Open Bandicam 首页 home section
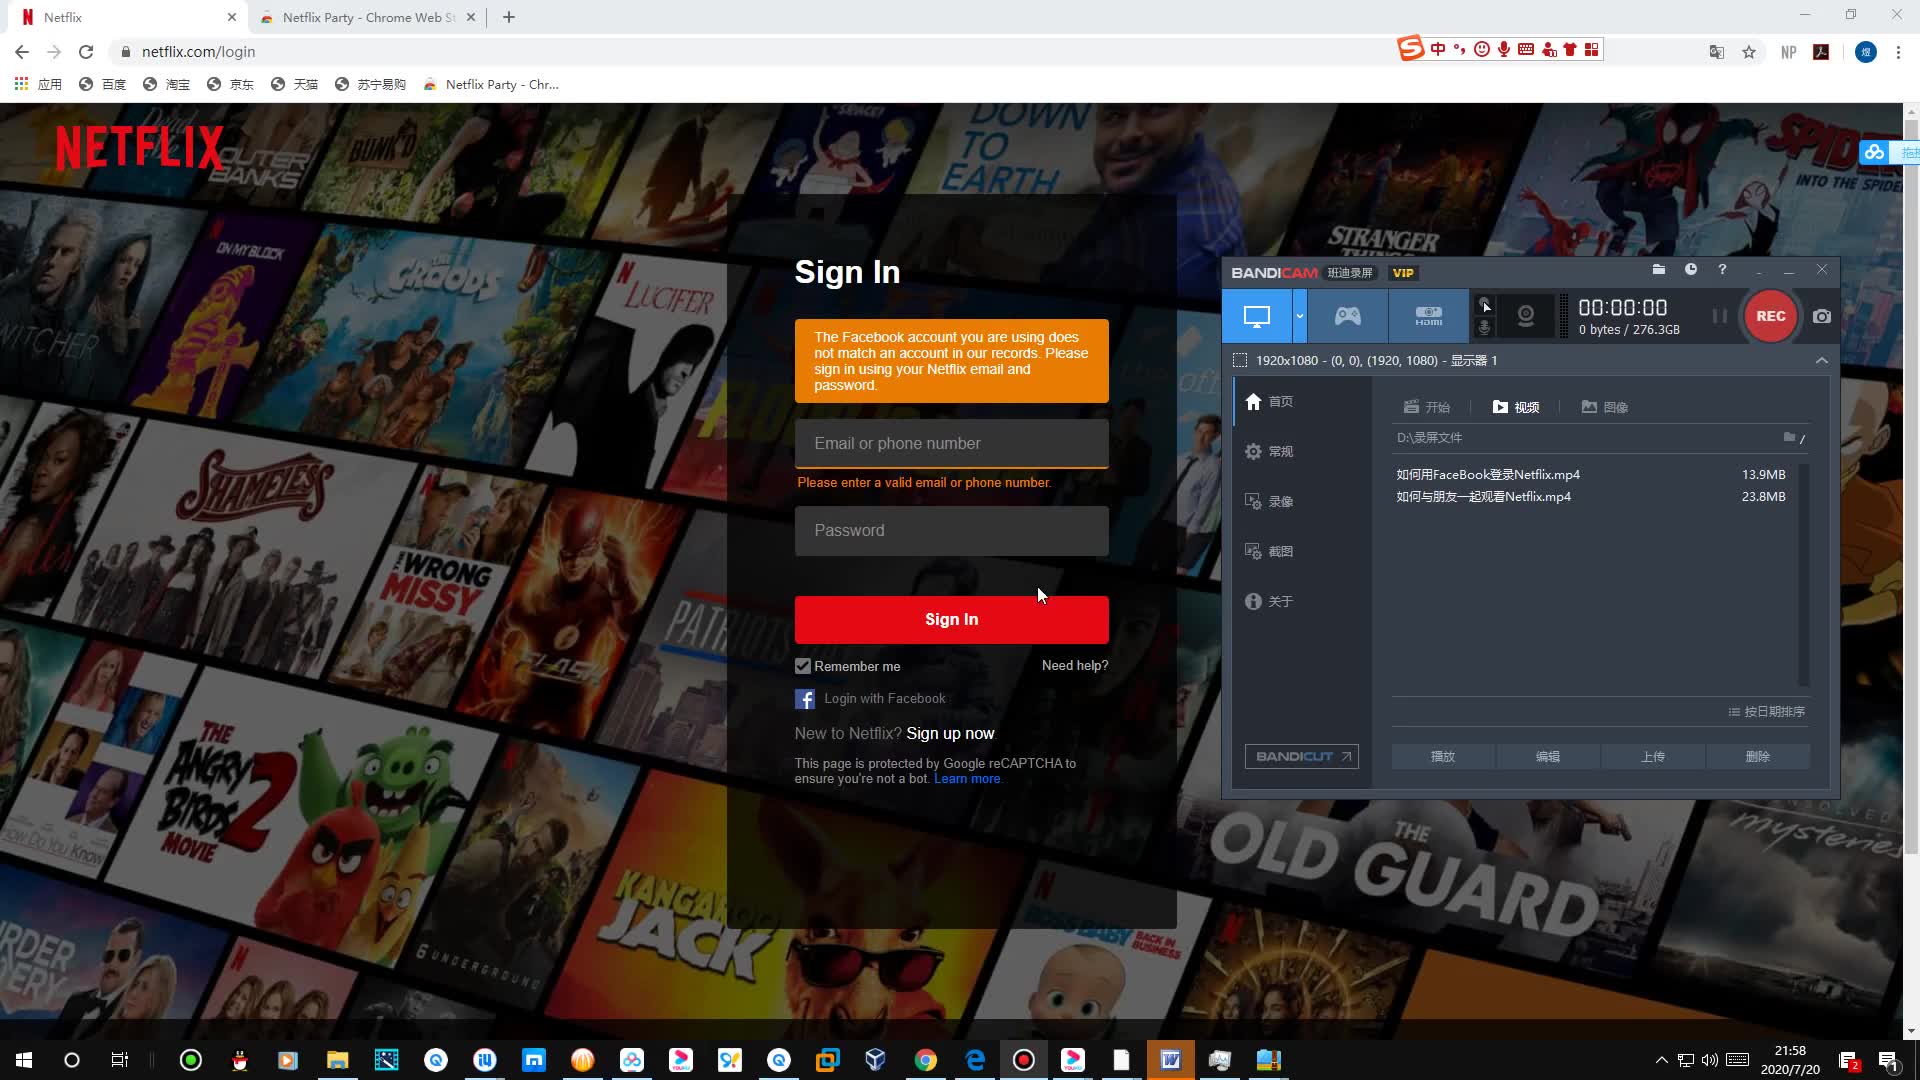 pos(1270,401)
